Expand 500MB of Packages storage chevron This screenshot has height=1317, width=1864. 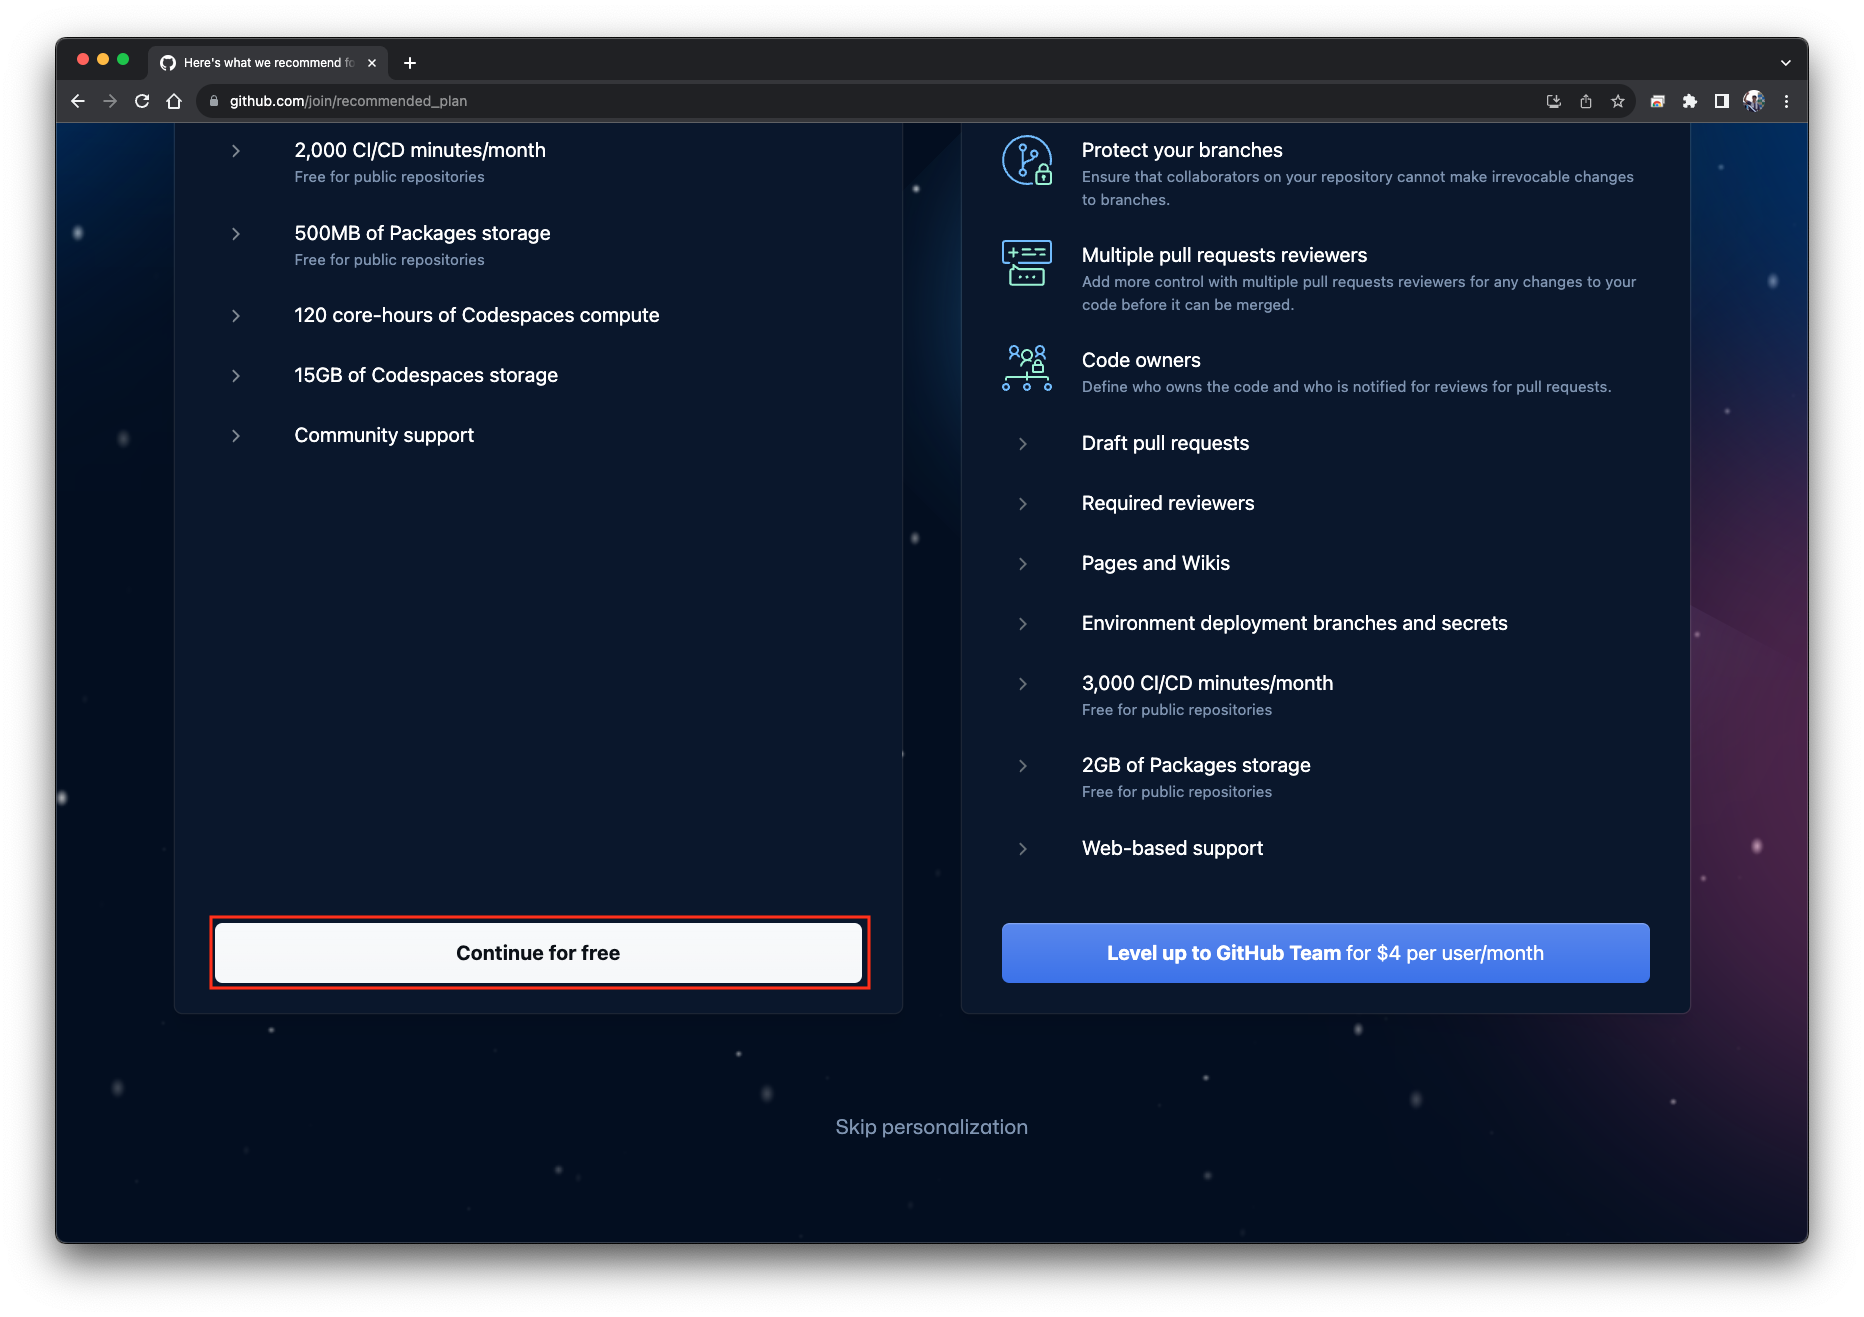click(x=236, y=234)
